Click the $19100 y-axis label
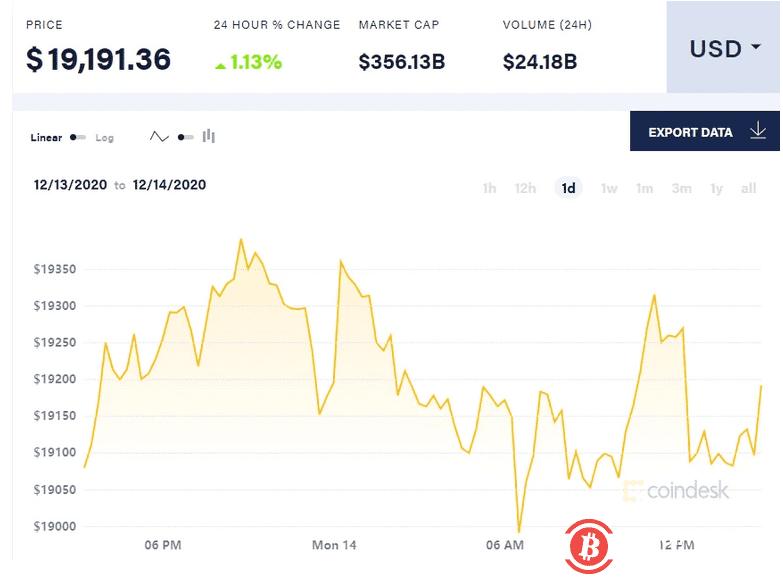Screen dimensions: 783x586 (55, 453)
